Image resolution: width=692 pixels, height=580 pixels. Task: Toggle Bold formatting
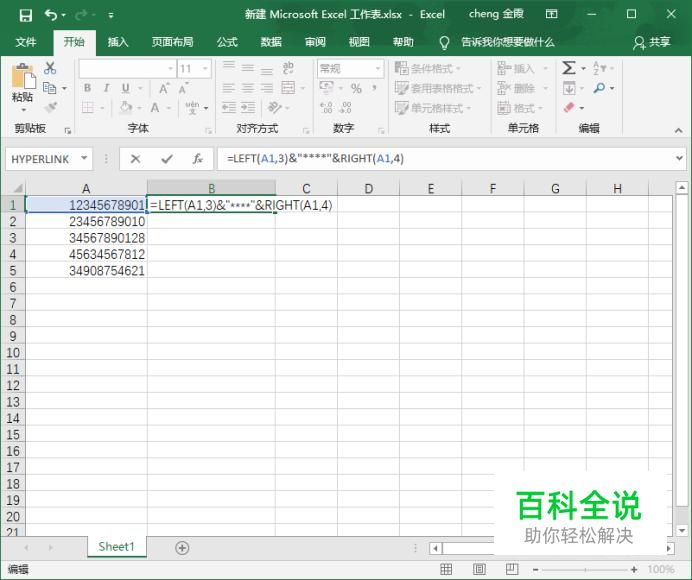click(x=87, y=88)
